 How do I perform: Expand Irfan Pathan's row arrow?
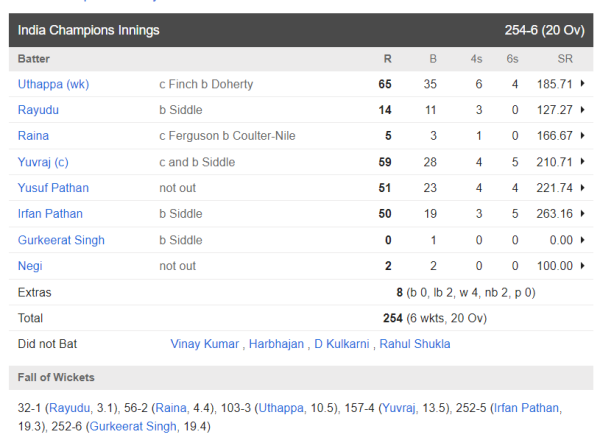[x=582, y=214]
